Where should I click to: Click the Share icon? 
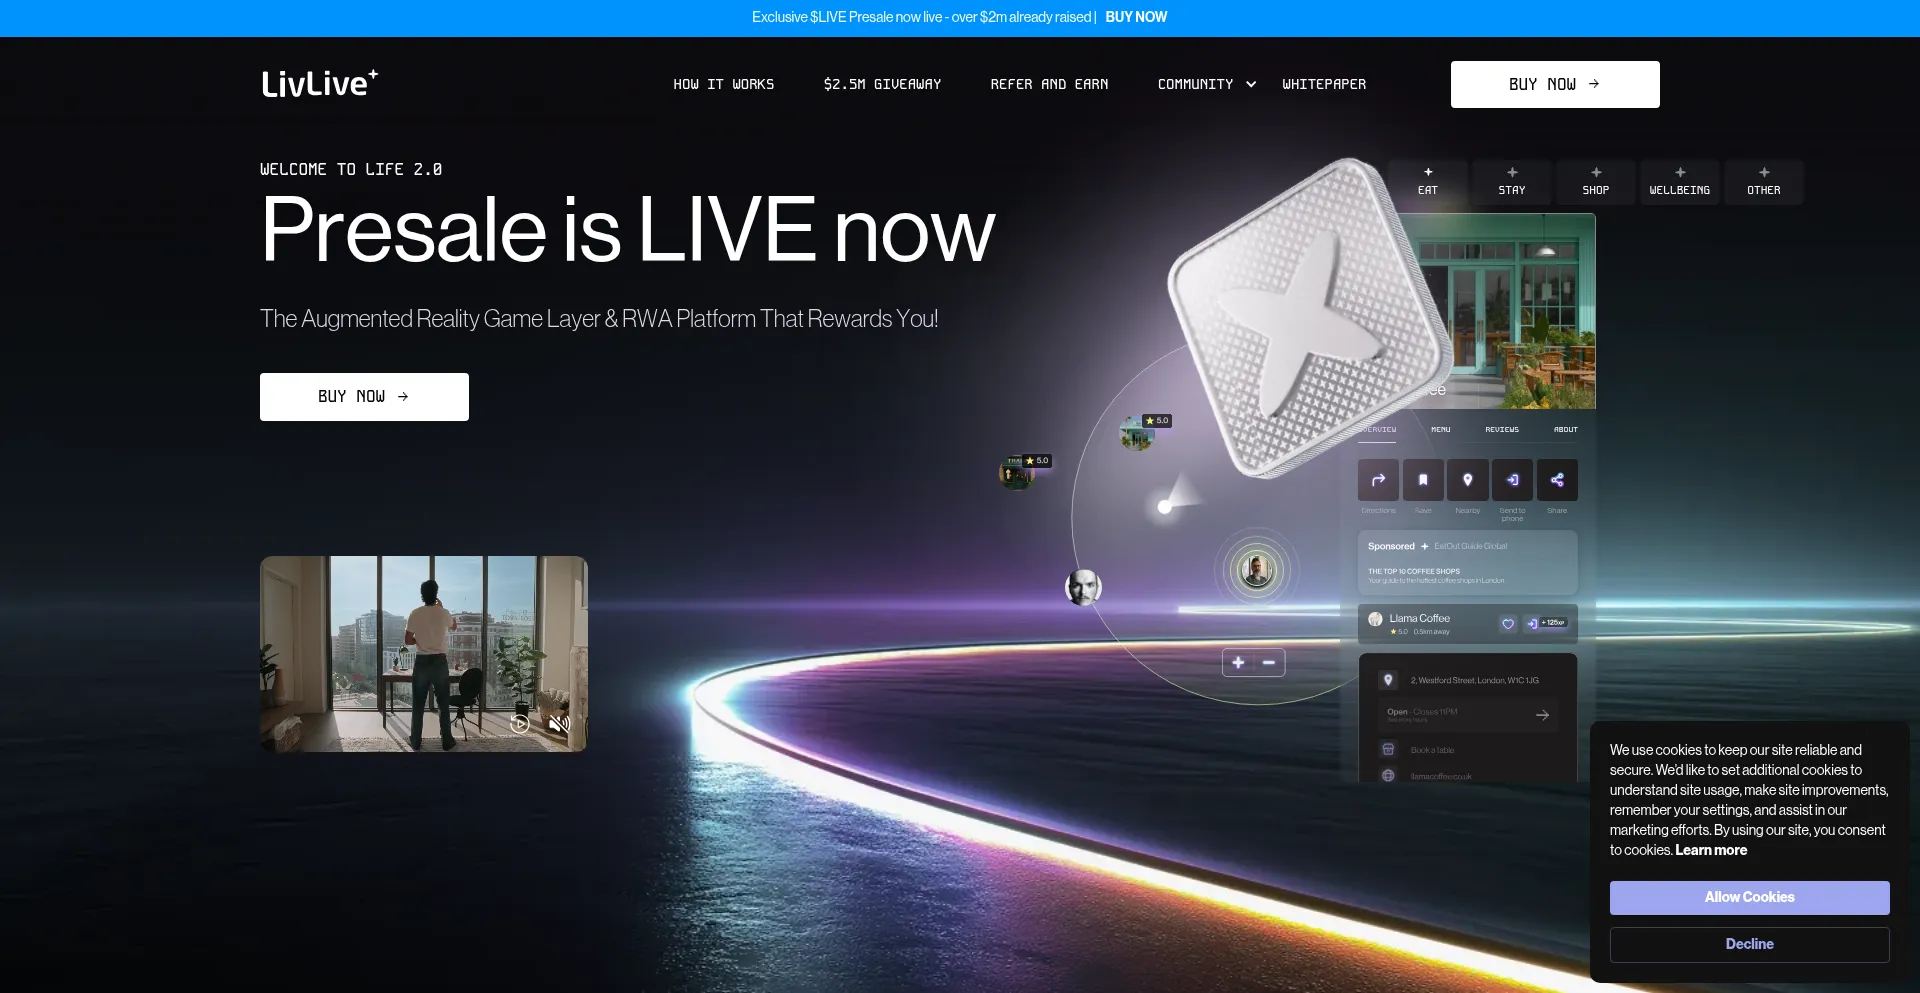[1557, 480]
